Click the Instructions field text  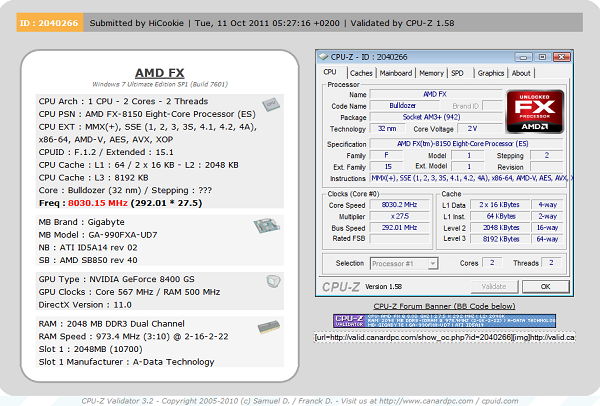[471, 178]
